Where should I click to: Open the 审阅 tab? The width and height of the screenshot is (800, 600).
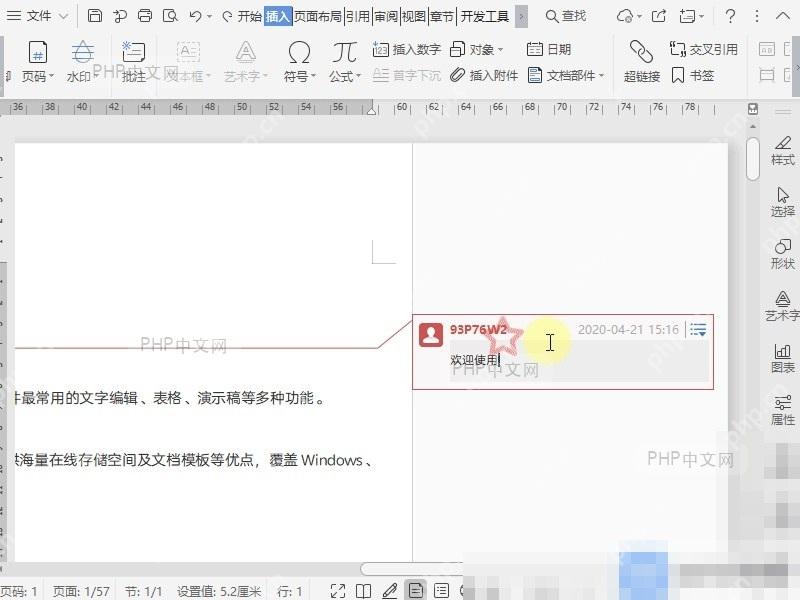pyautogui.click(x=386, y=16)
